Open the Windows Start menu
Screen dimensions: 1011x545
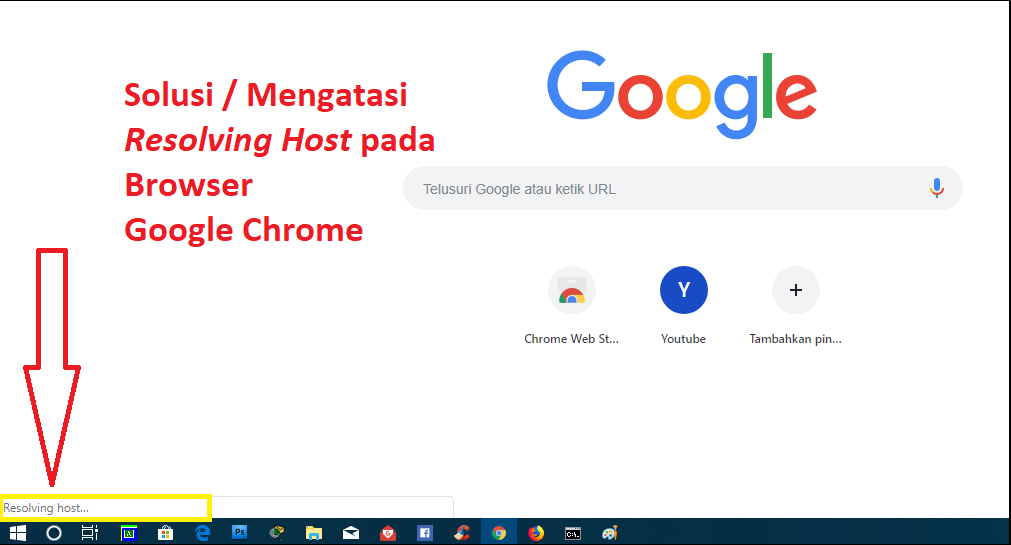pos(18,533)
